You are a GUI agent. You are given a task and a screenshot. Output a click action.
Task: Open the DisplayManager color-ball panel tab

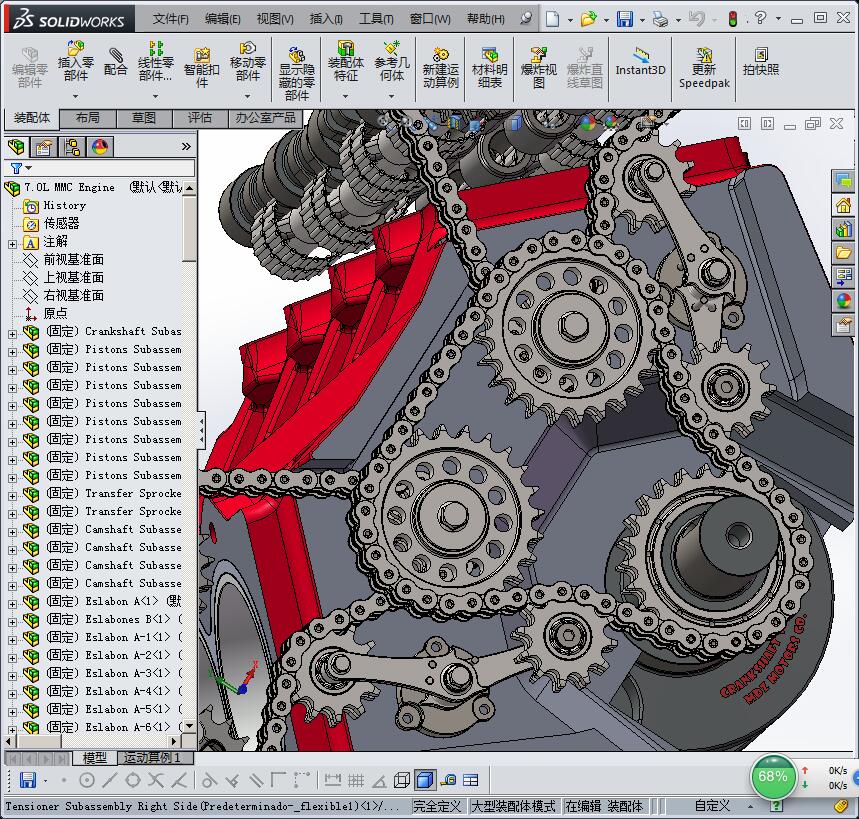pos(99,147)
